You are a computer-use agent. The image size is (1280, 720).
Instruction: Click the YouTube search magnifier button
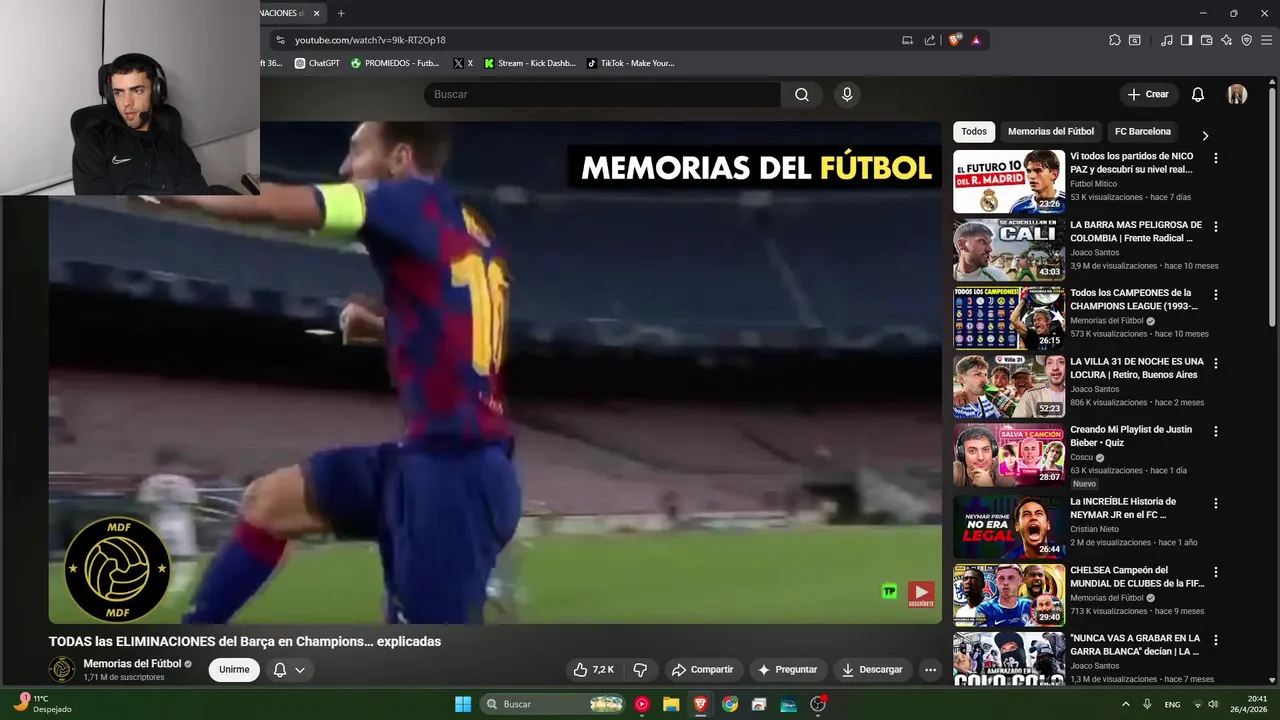pos(802,94)
